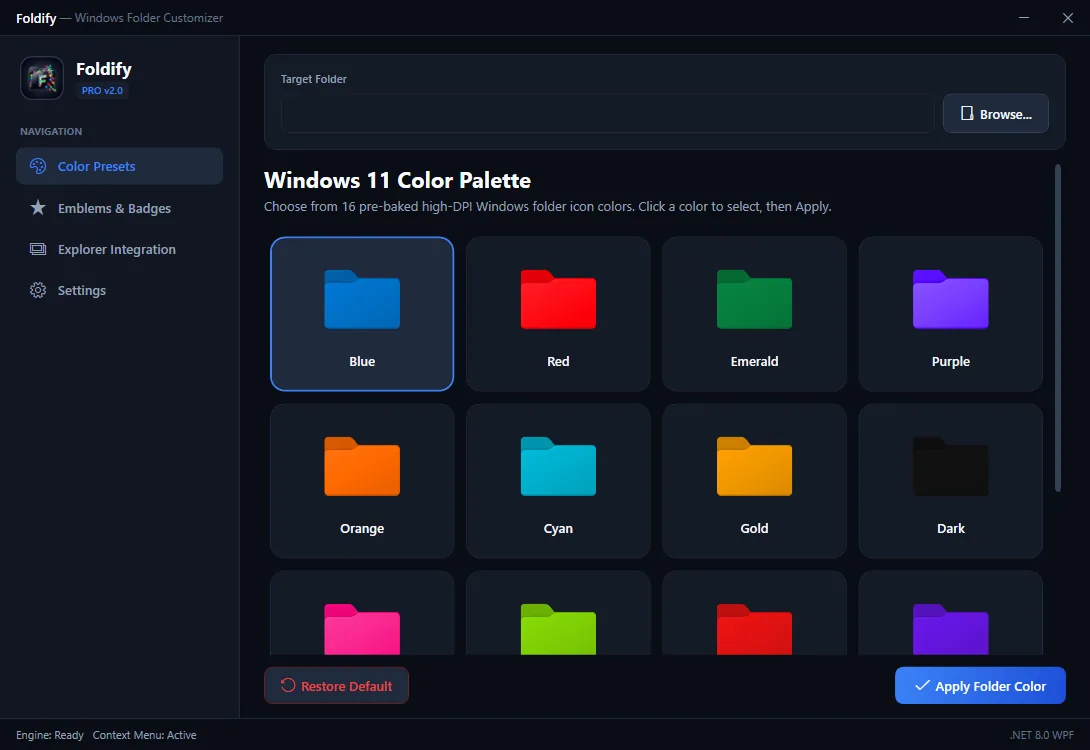Click the PRO v2.0 badge
This screenshot has width=1090, height=750.
(x=102, y=90)
